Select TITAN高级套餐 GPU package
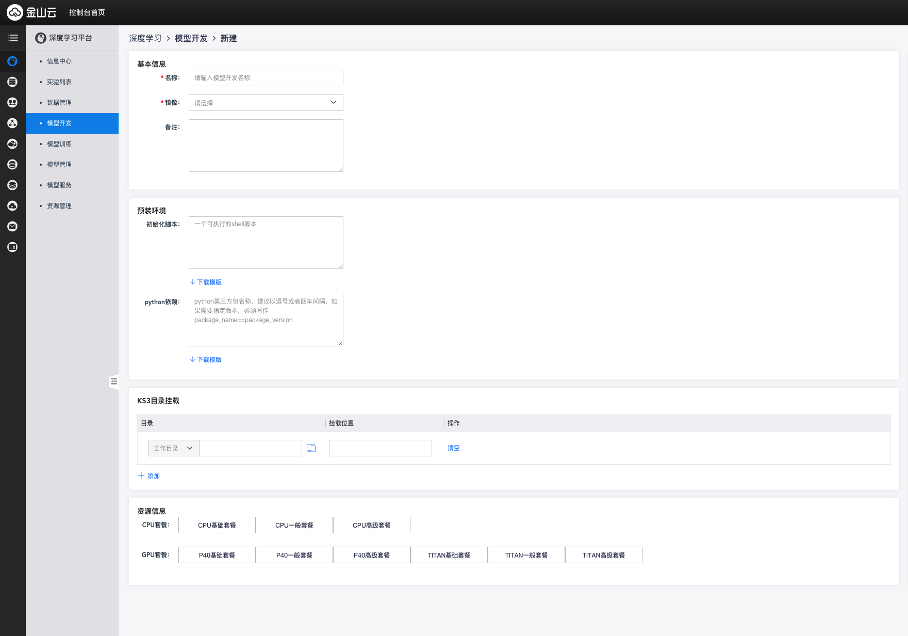 tap(604, 555)
